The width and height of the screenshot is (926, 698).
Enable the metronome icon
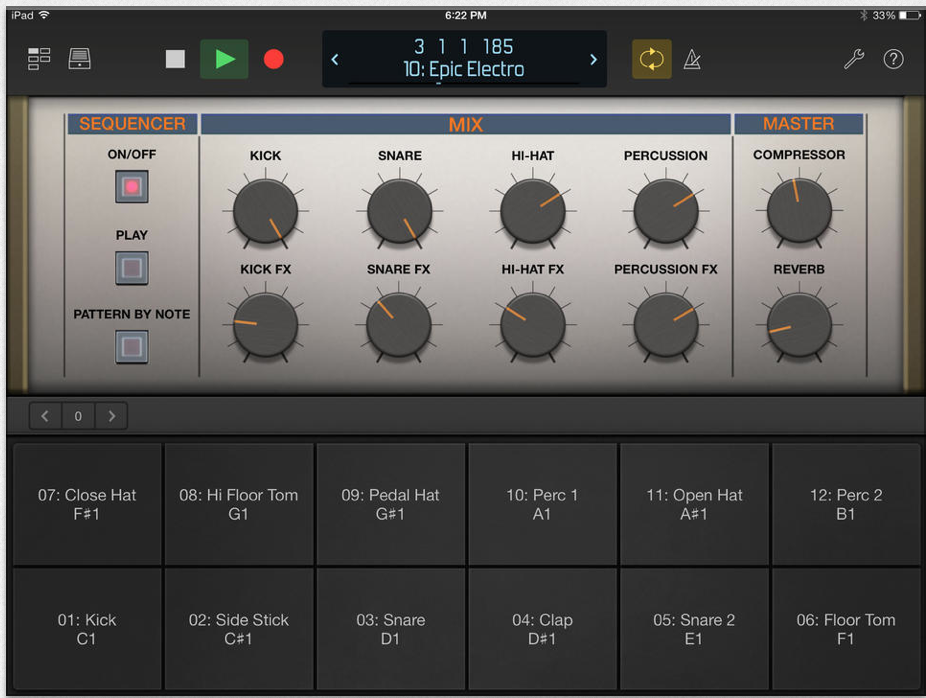692,59
